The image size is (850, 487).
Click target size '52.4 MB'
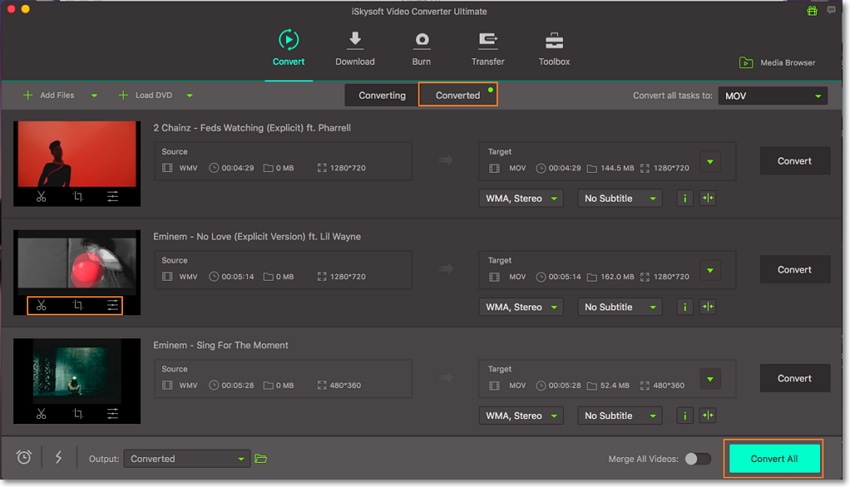[615, 385]
